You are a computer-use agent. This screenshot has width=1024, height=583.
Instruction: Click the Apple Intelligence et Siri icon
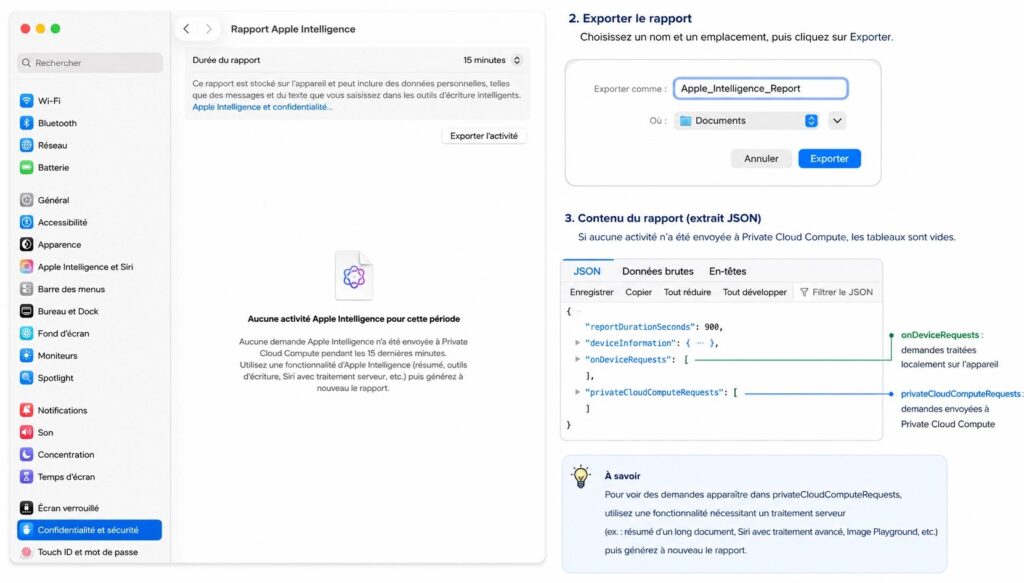point(26,266)
